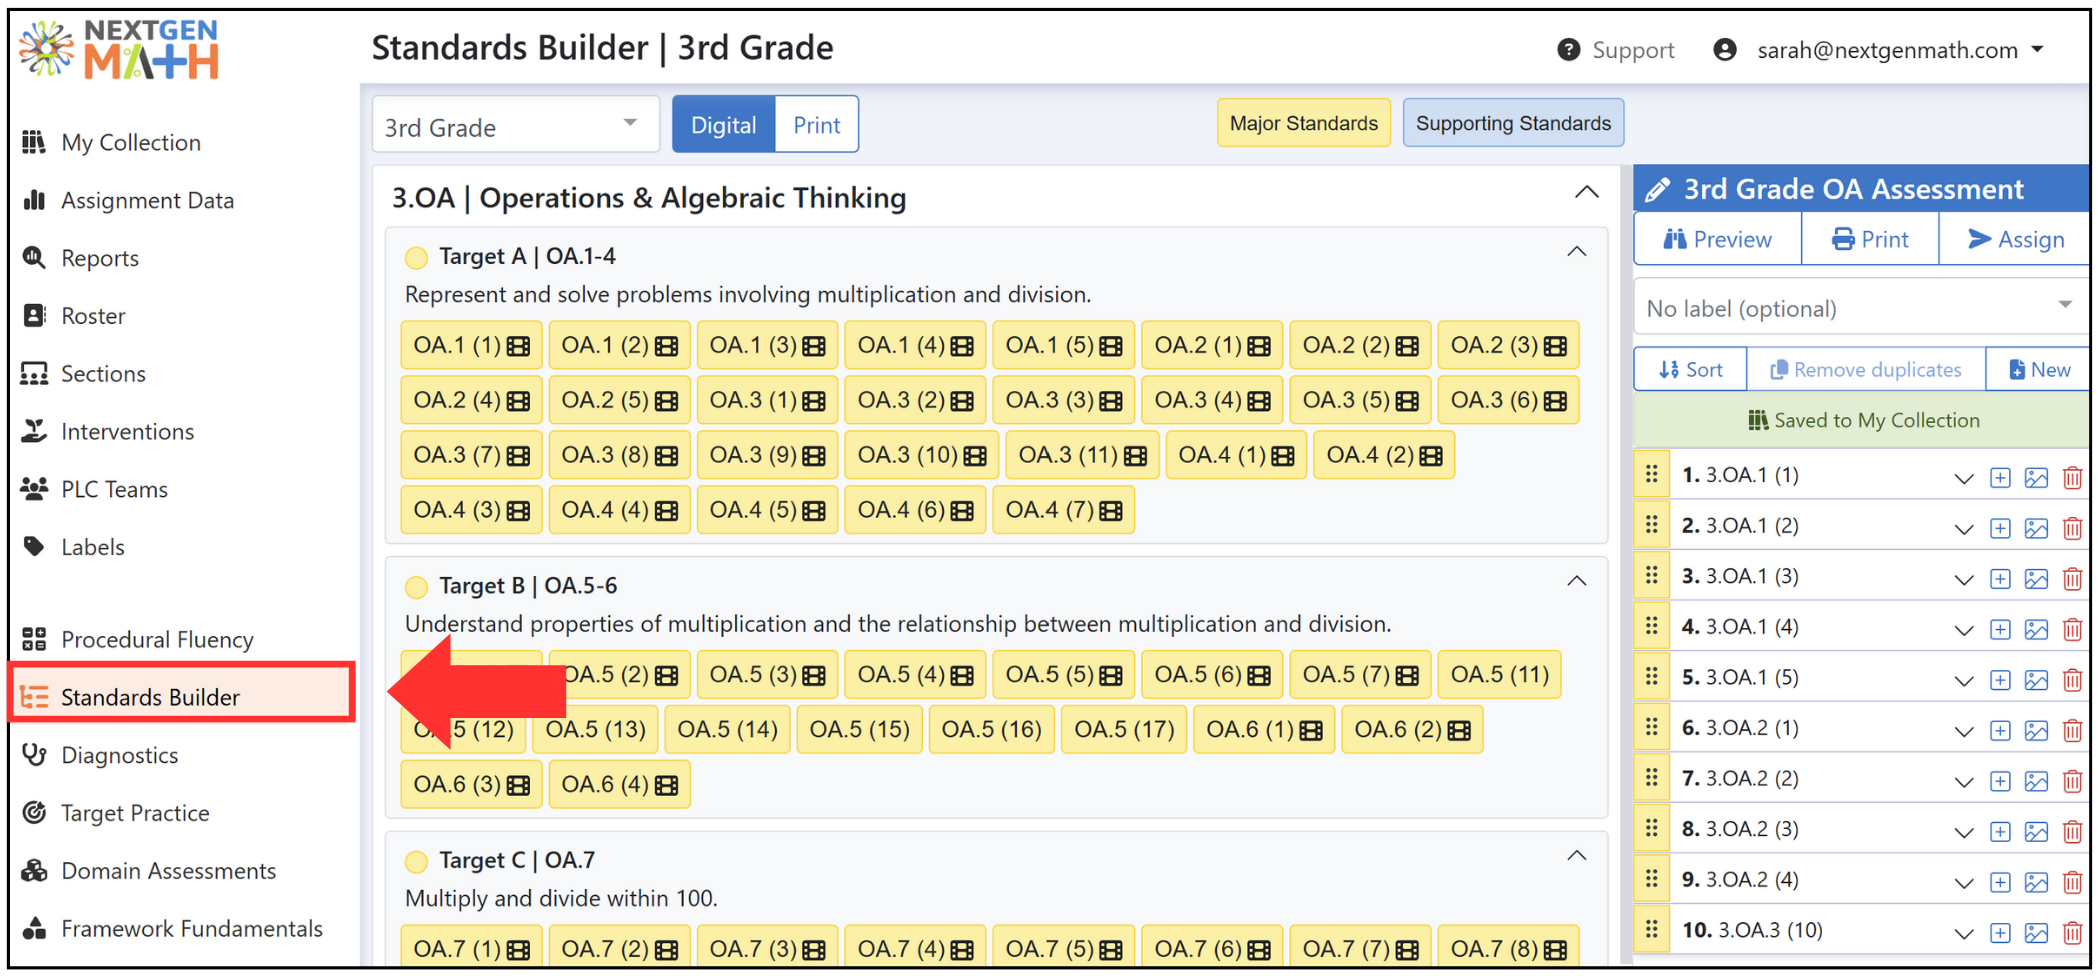Screen dimensions: 2098x976
Task: Collapse Target A OA.1-4 panel
Action: [x=1577, y=252]
